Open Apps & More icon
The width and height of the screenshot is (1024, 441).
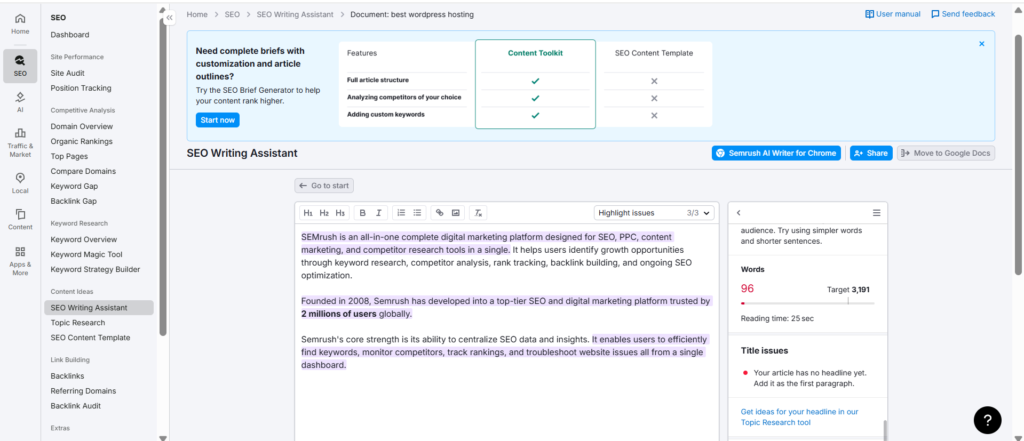pyautogui.click(x=20, y=261)
